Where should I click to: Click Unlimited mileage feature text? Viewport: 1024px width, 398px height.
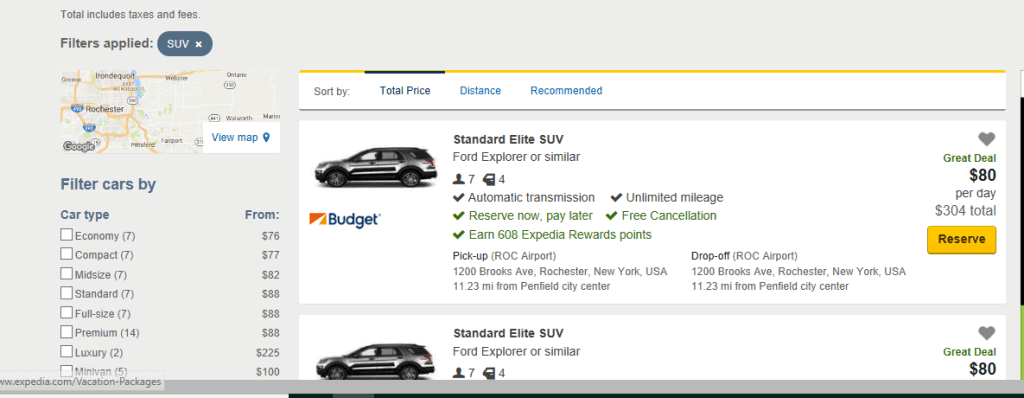point(675,197)
